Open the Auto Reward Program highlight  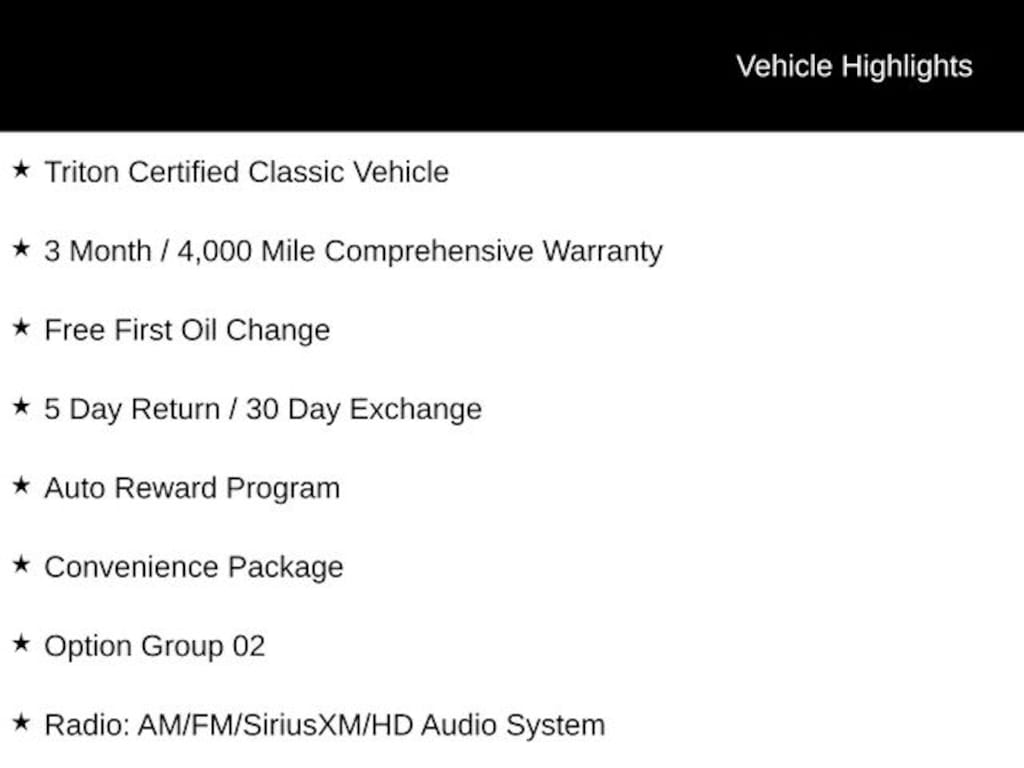click(192, 488)
